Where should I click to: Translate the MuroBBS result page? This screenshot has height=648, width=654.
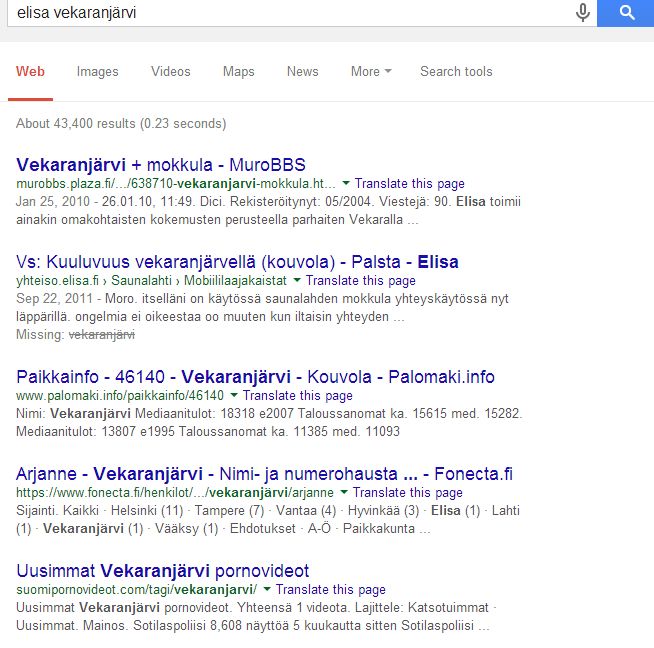[410, 183]
